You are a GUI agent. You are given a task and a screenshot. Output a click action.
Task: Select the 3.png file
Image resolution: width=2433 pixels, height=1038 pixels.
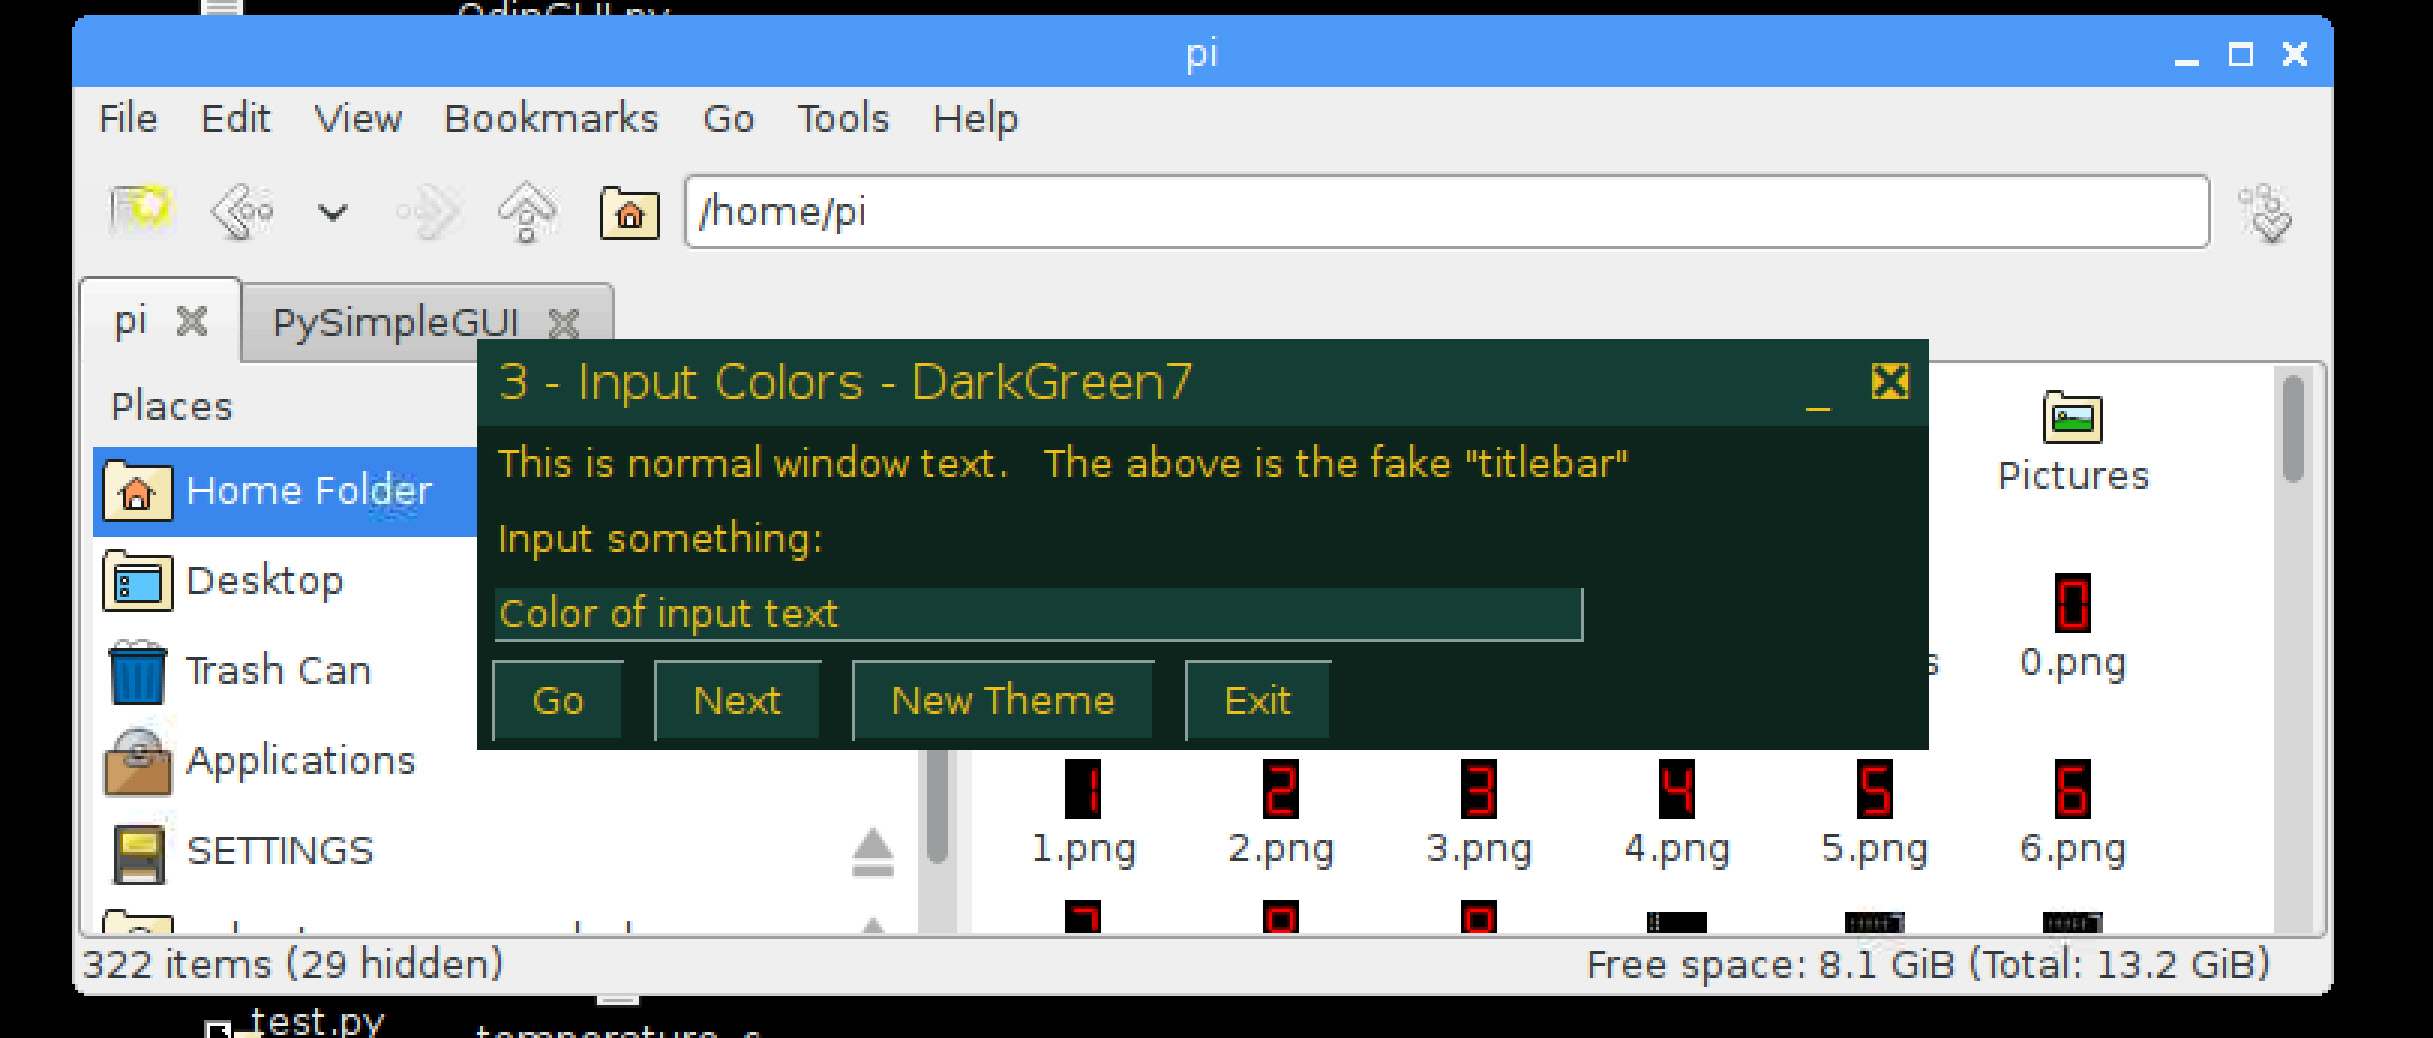point(1479,813)
